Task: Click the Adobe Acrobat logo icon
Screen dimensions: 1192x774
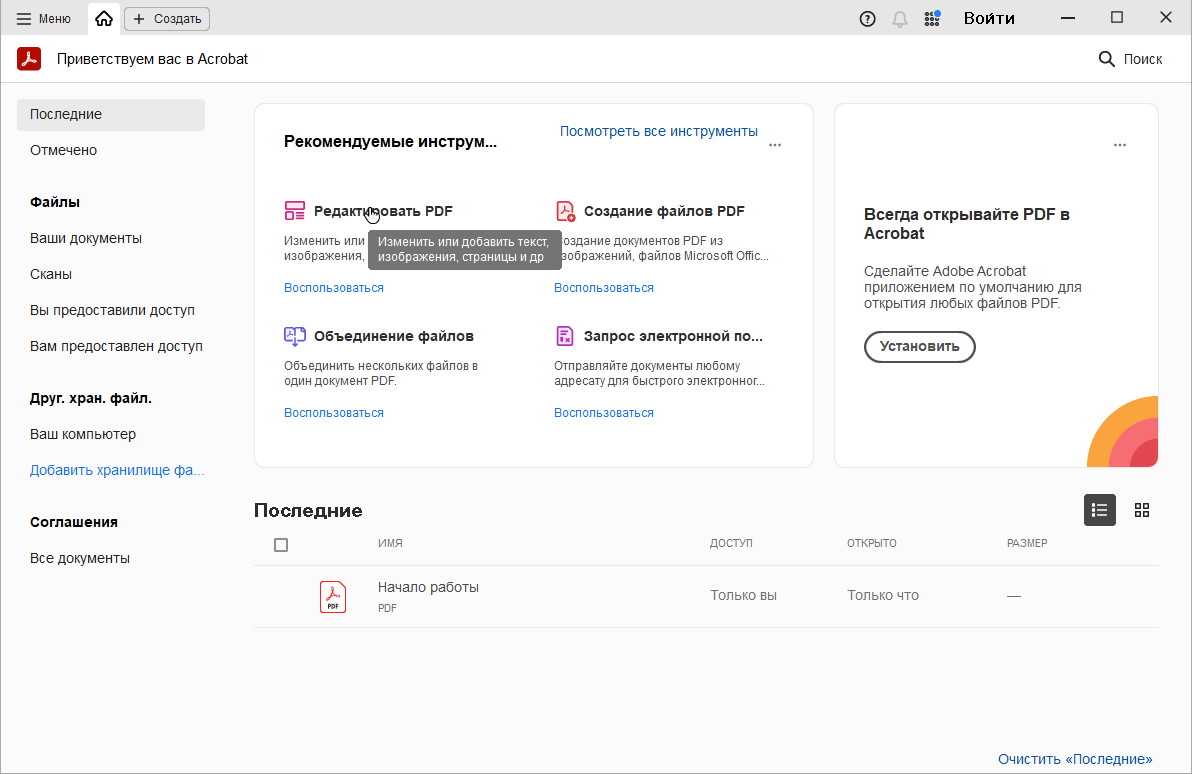Action: pyautogui.click(x=29, y=59)
